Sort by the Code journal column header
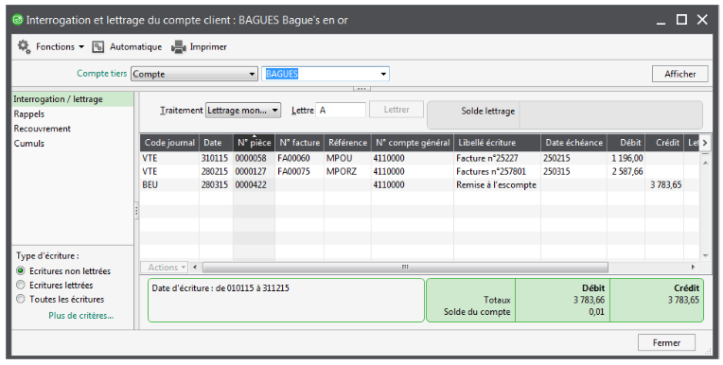Viewport: 723px width, 365px height. coord(169,143)
